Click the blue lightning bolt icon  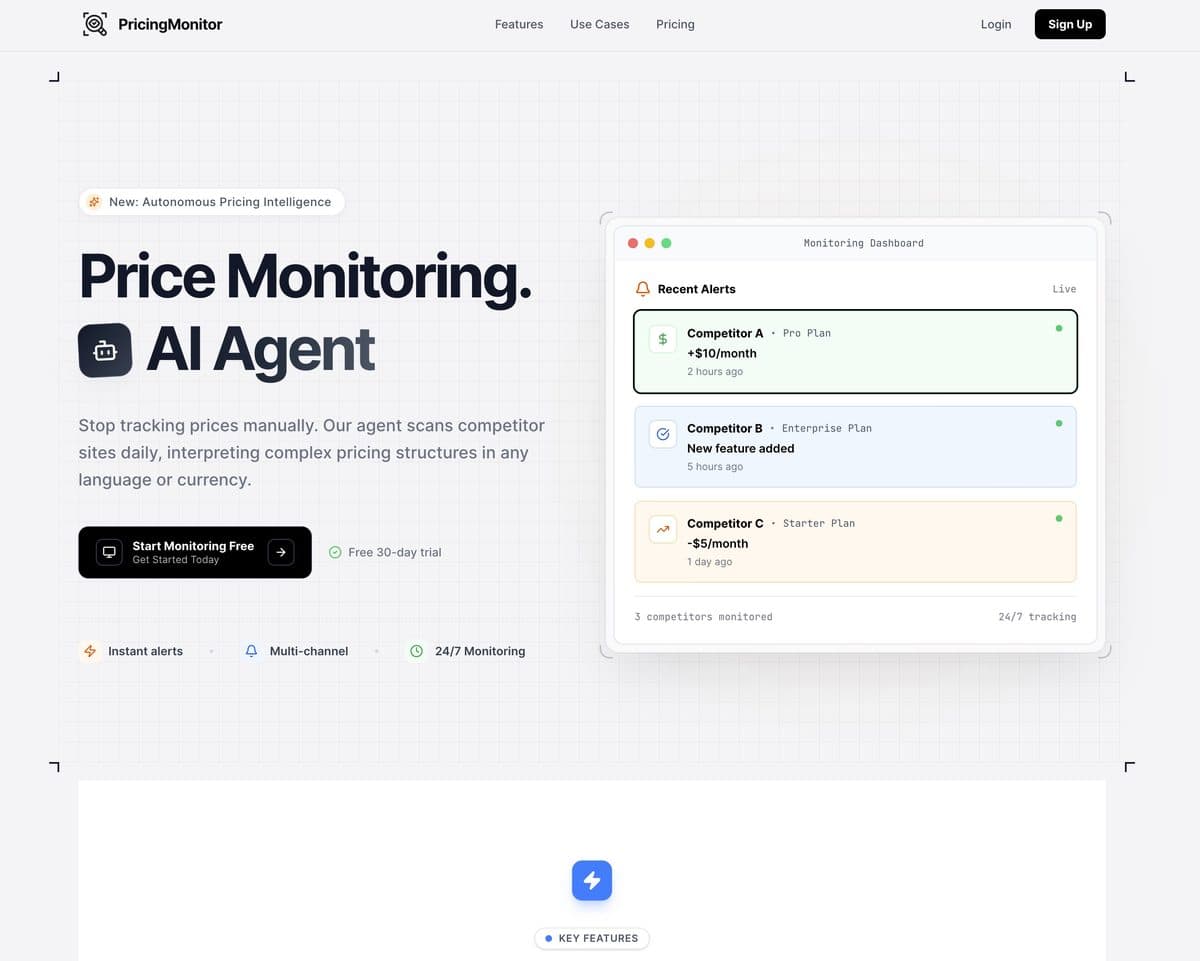click(592, 880)
